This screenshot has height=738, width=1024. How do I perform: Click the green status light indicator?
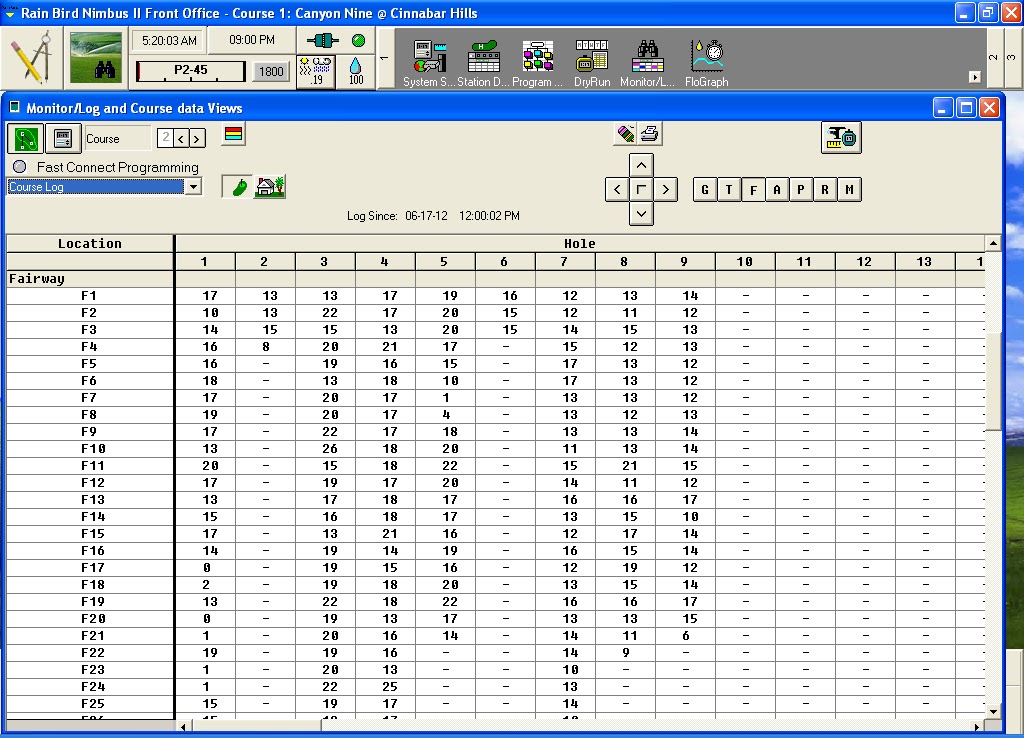[x=358, y=40]
